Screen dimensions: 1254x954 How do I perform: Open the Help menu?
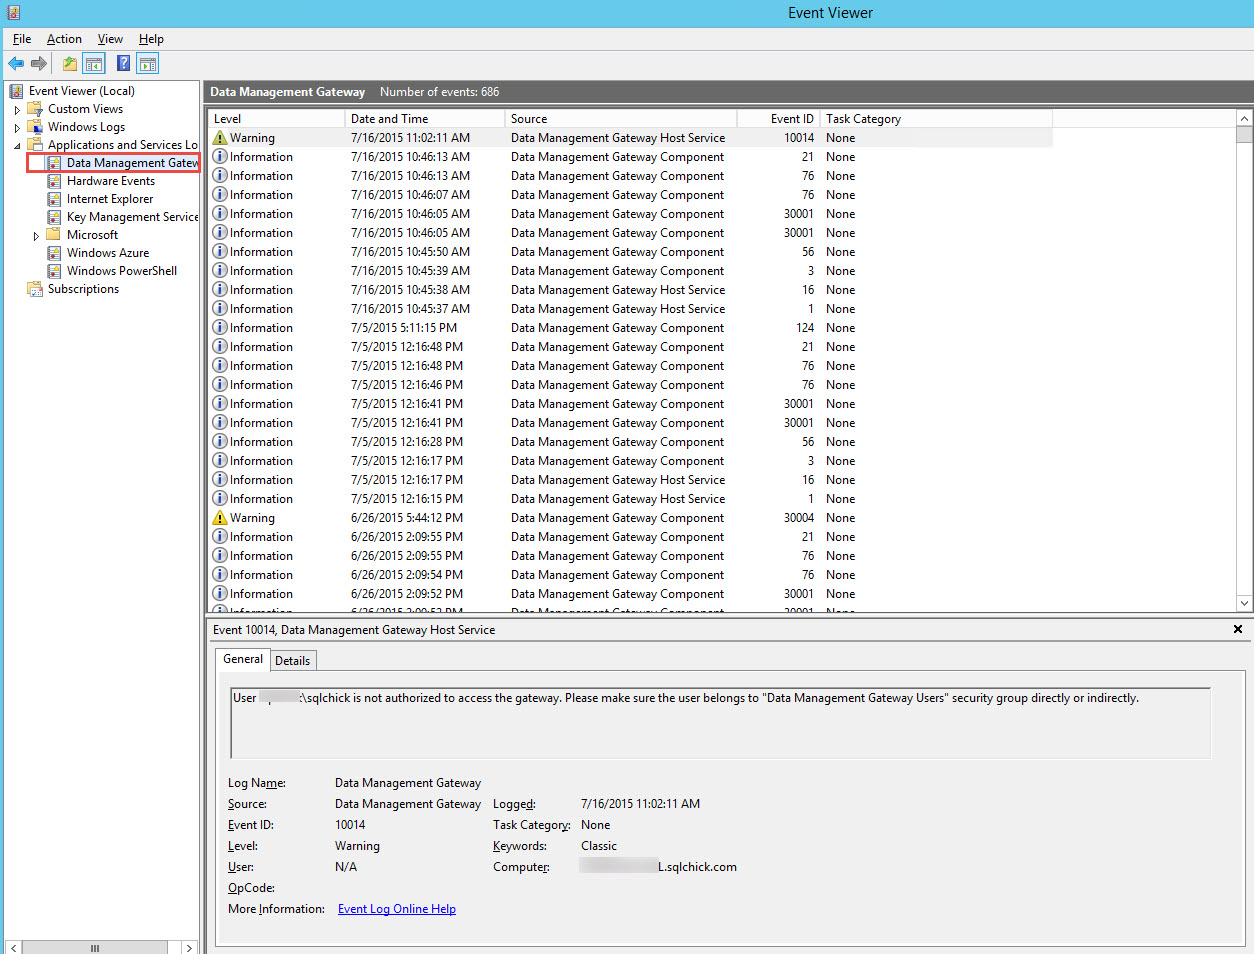(x=151, y=39)
